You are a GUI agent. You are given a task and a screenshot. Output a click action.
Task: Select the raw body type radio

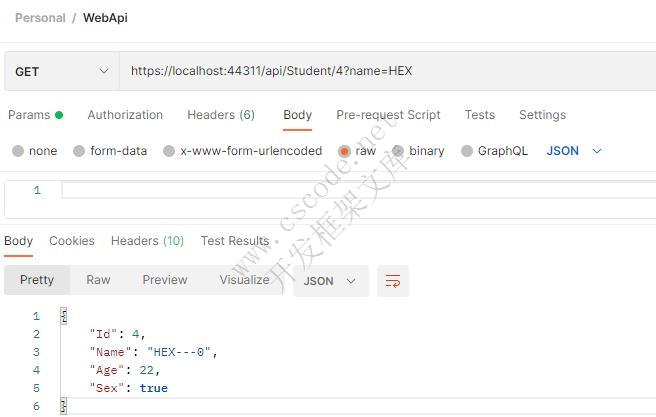[x=344, y=151]
